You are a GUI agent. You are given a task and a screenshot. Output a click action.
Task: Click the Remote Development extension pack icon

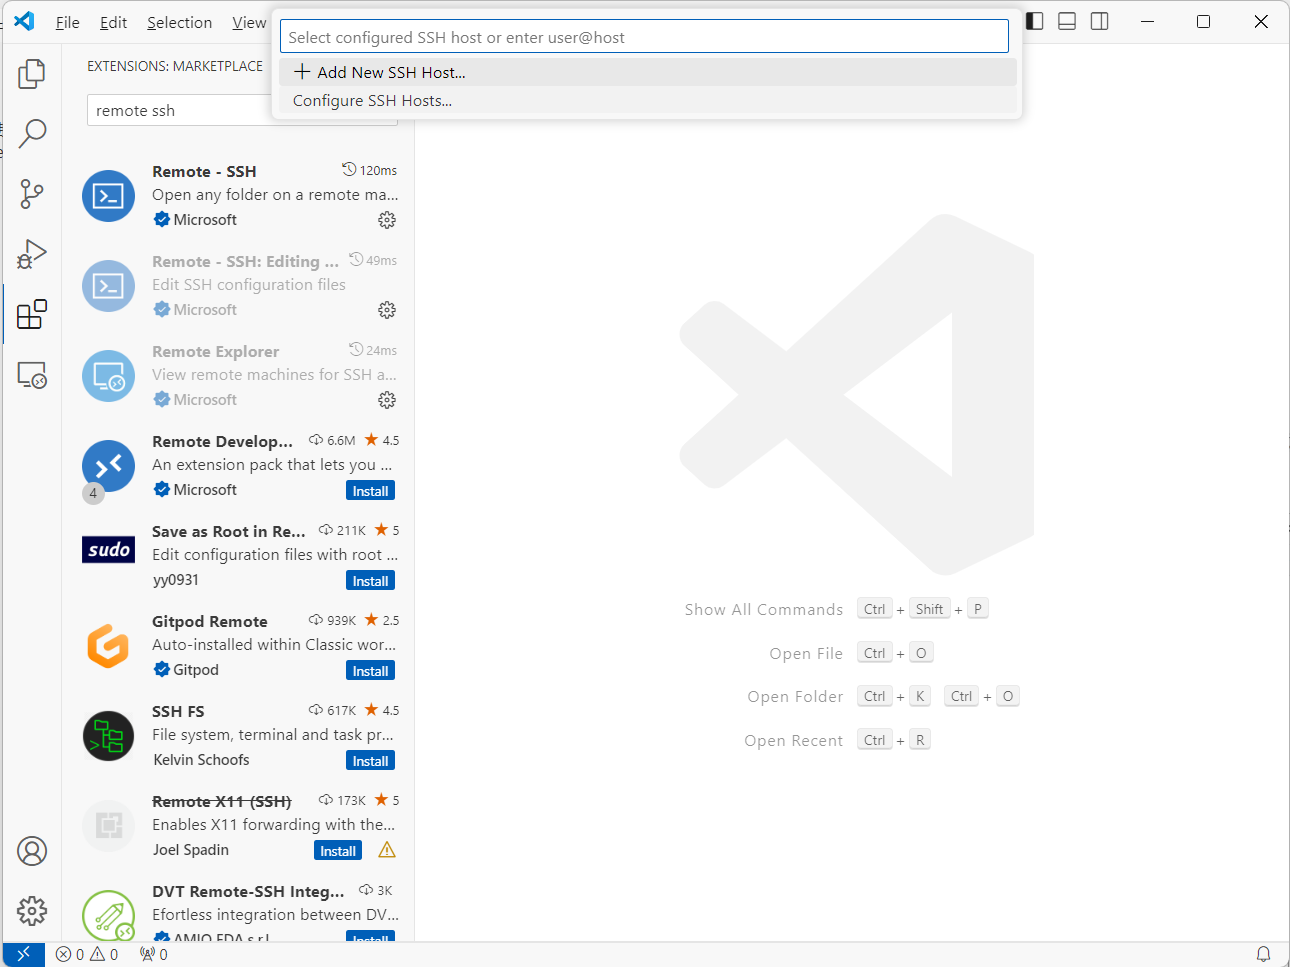pos(108,466)
